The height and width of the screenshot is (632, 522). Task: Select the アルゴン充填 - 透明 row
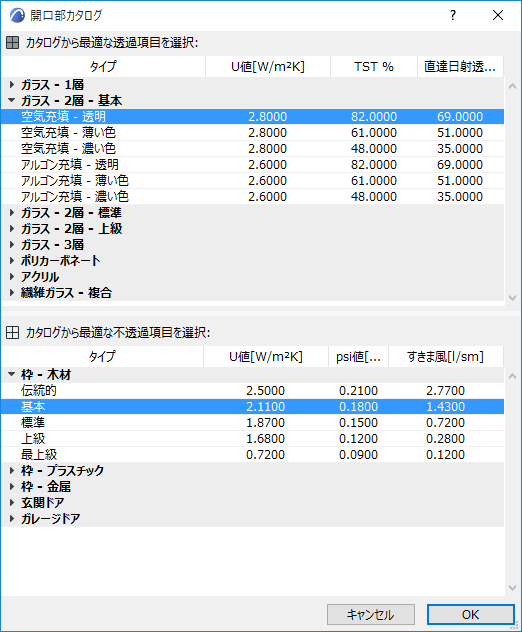(252, 164)
